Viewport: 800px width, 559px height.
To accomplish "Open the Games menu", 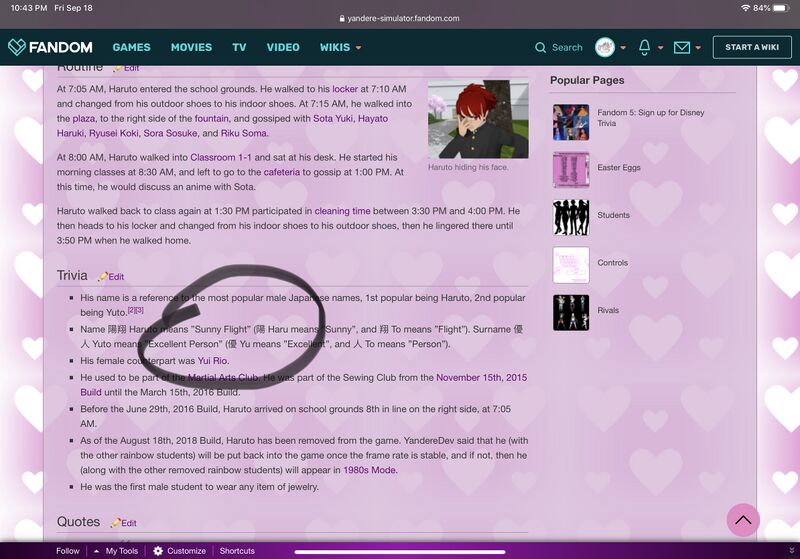I will (131, 47).
